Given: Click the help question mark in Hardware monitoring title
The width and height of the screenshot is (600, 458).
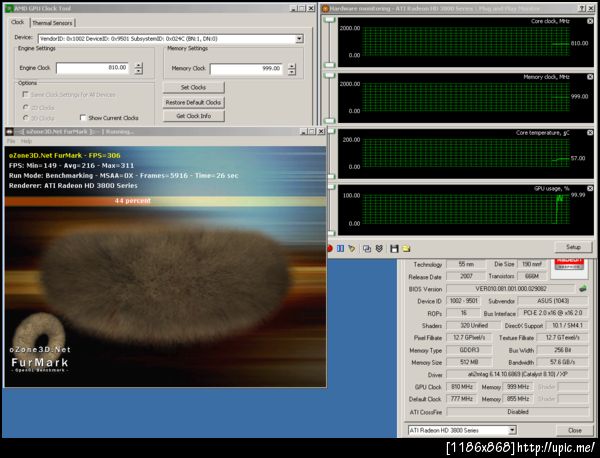Looking at the screenshot, I should point(582,8).
